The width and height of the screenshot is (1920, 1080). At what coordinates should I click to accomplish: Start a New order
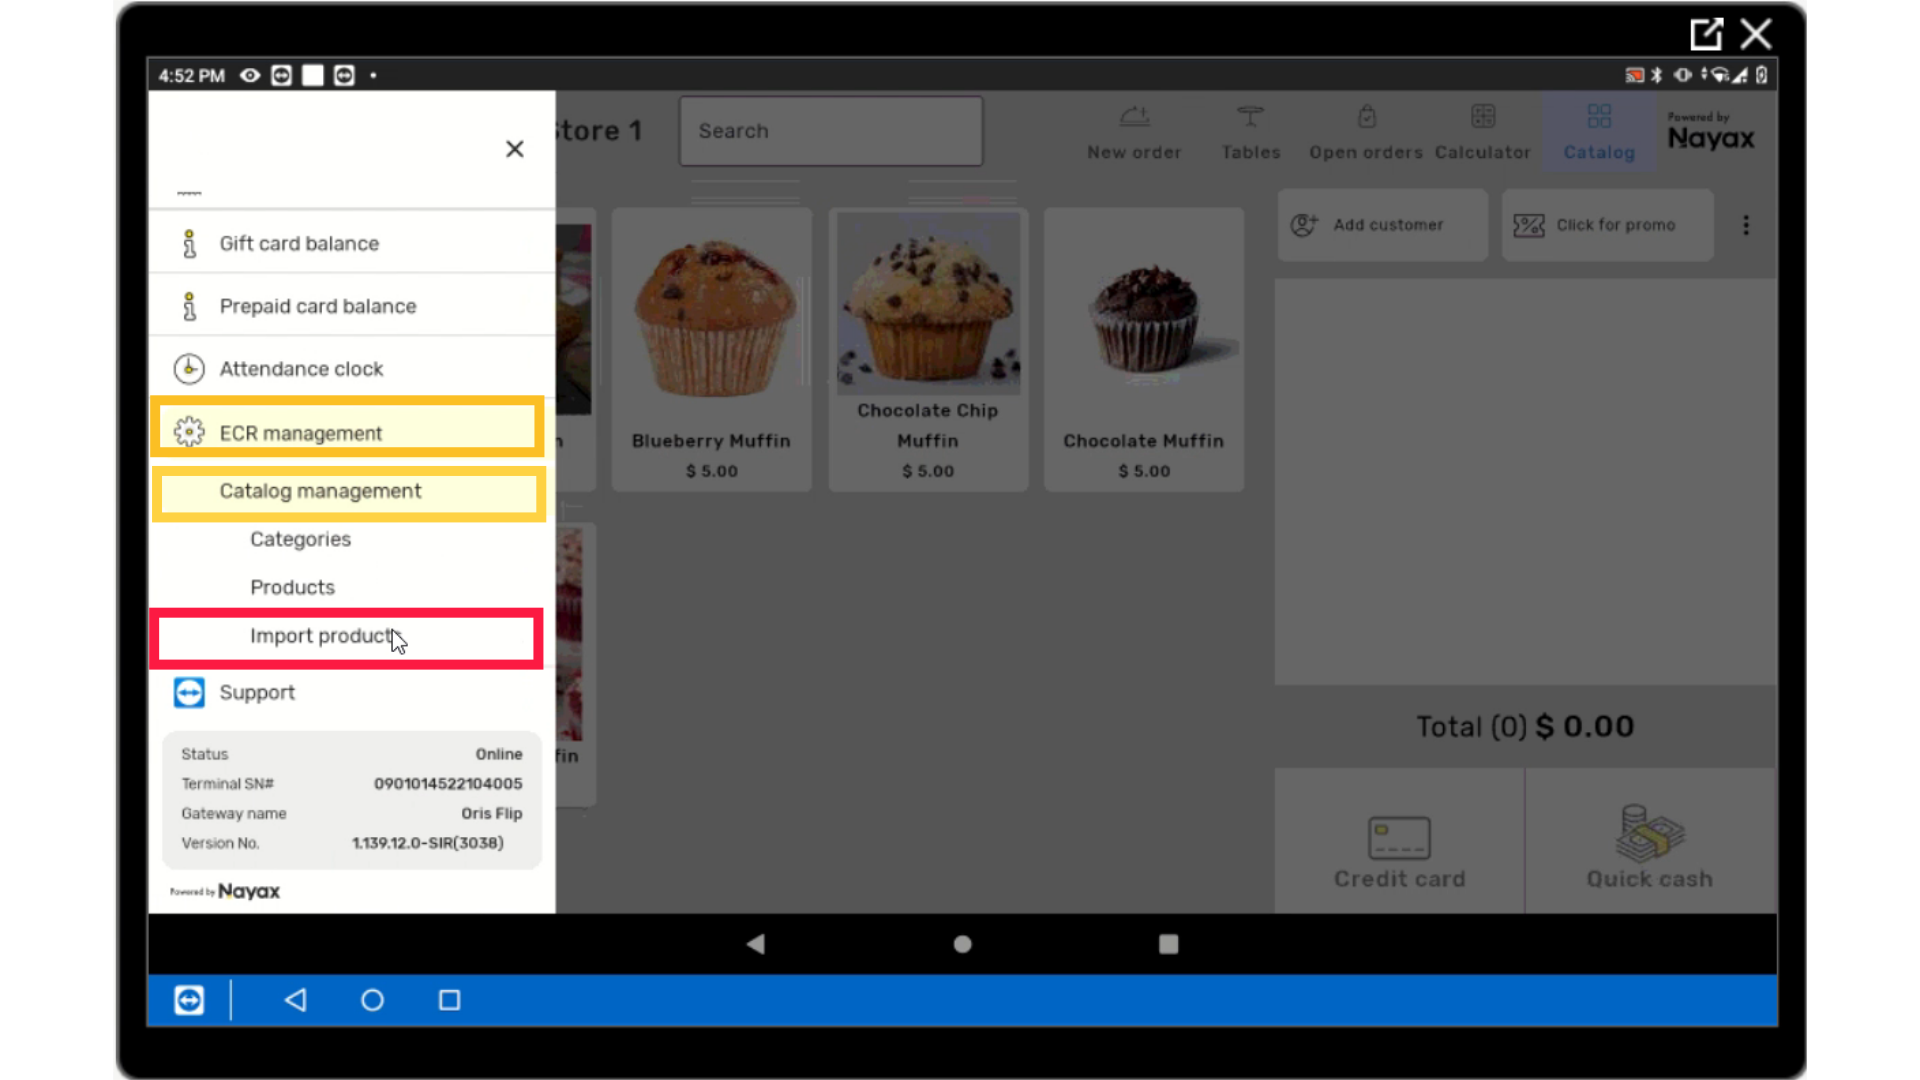point(1134,133)
